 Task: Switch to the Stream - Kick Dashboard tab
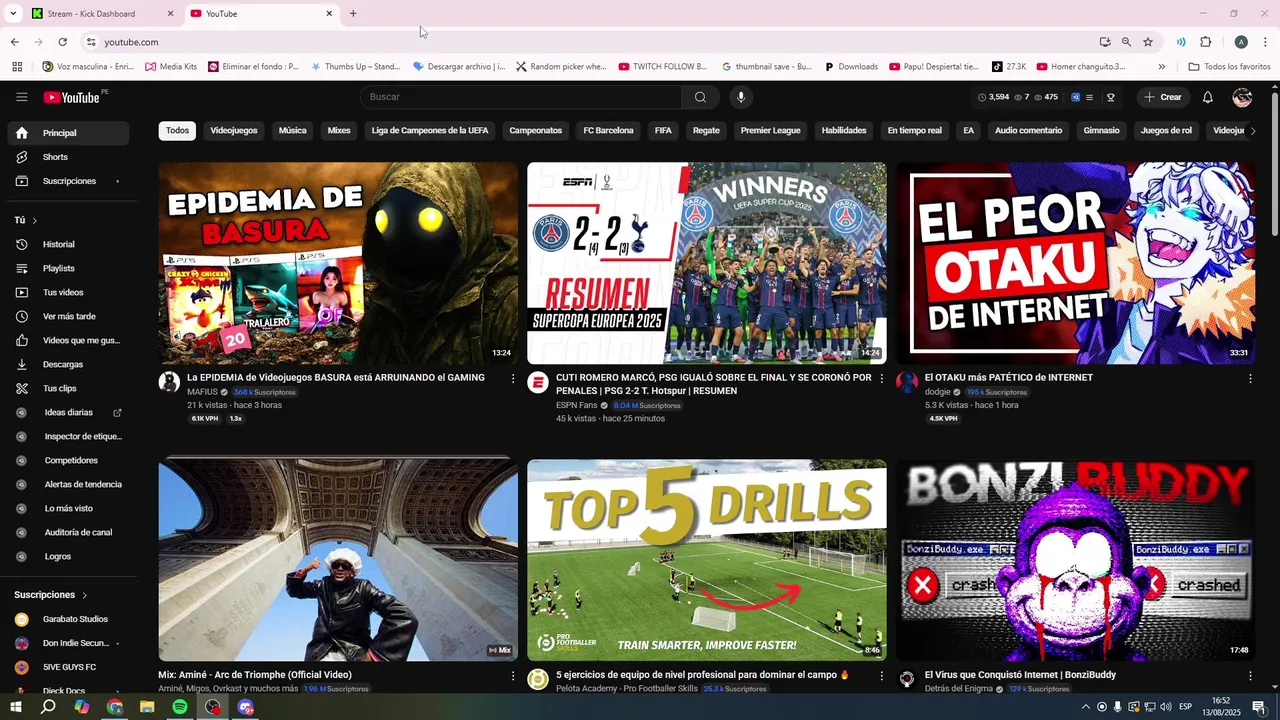coord(100,14)
